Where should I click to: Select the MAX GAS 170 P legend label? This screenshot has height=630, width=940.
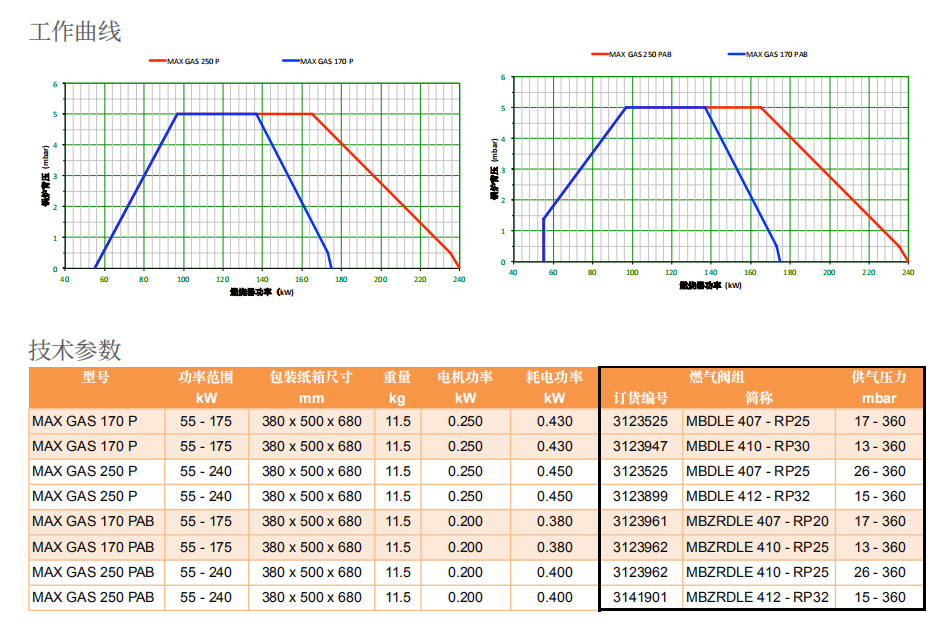327,61
